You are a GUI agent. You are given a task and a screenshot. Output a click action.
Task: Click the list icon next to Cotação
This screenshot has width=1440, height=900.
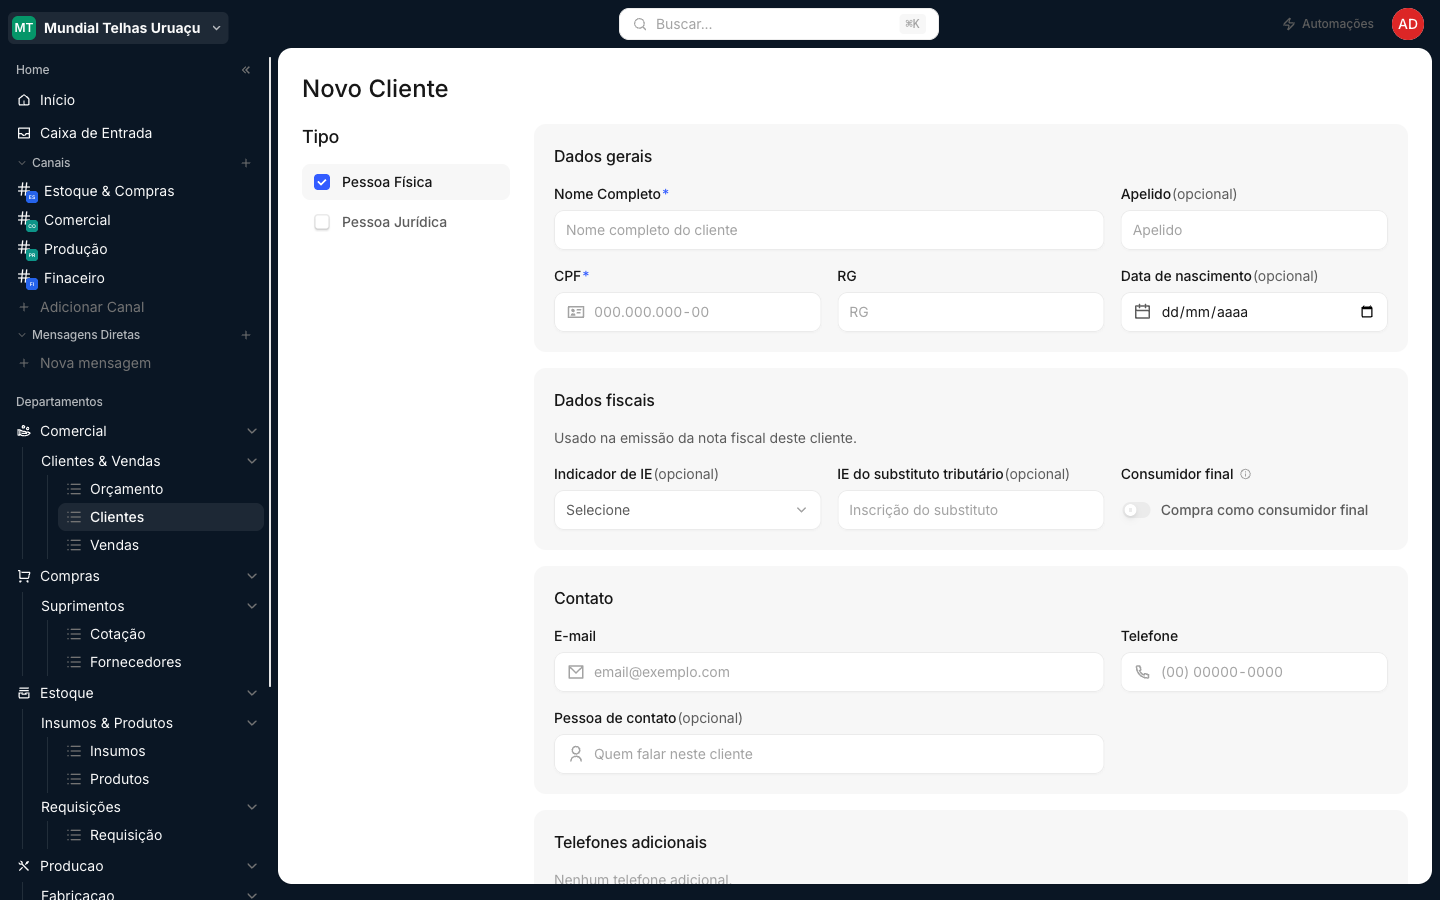[x=74, y=634]
